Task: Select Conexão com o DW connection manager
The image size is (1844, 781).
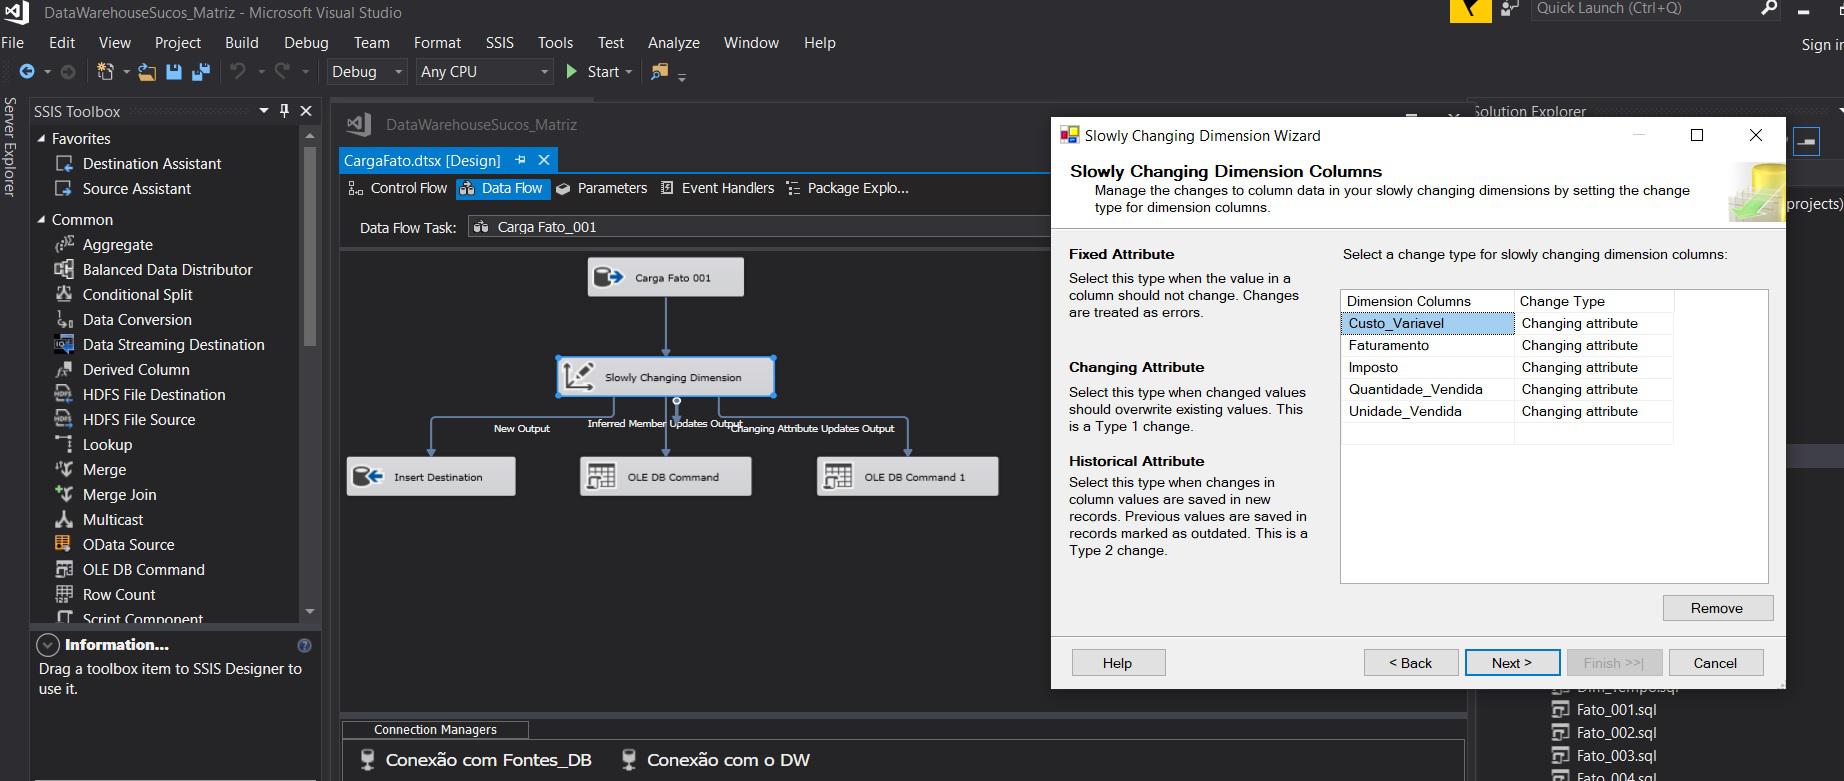Action: click(x=715, y=760)
